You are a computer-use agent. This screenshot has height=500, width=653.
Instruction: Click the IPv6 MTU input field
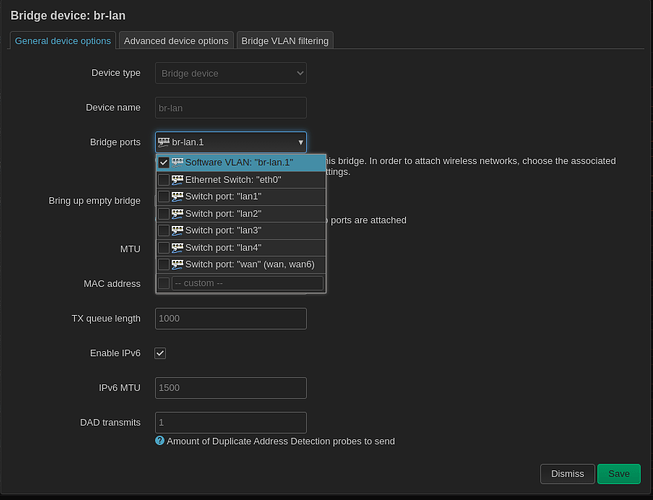click(231, 388)
